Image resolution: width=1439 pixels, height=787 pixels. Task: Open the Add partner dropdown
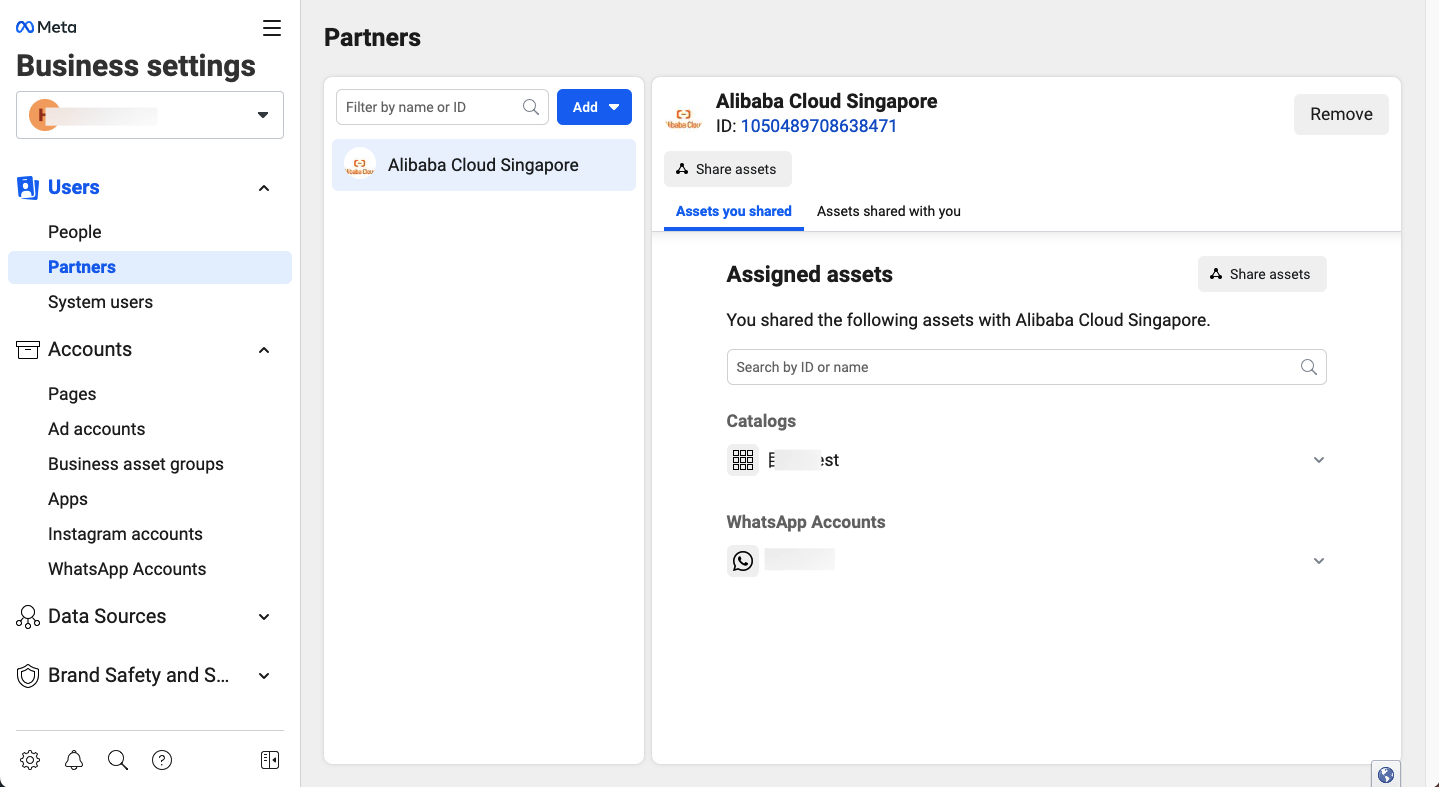(594, 107)
